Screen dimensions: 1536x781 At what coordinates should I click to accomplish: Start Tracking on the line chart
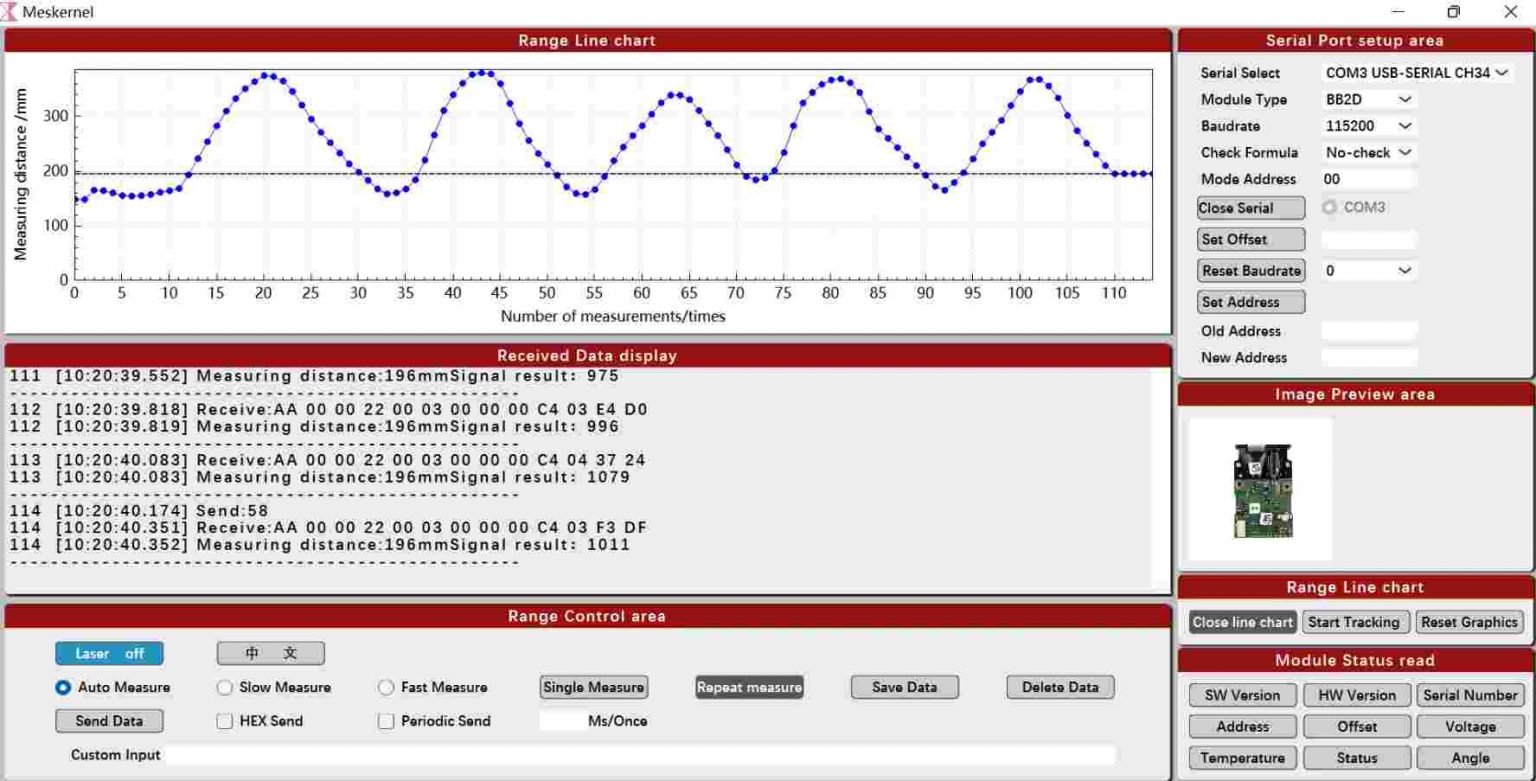point(1355,621)
